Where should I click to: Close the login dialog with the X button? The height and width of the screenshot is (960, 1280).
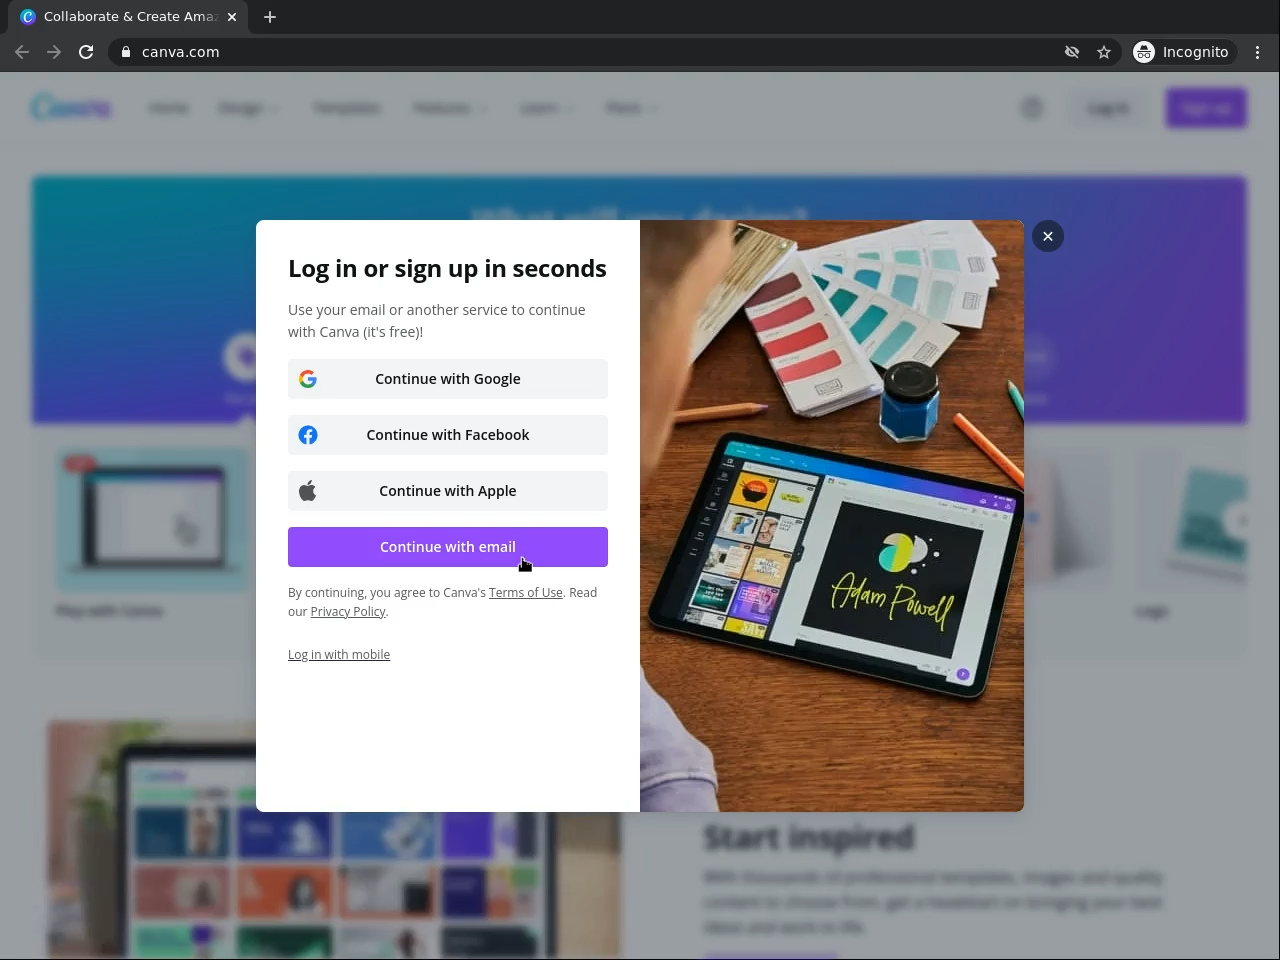click(x=1048, y=236)
